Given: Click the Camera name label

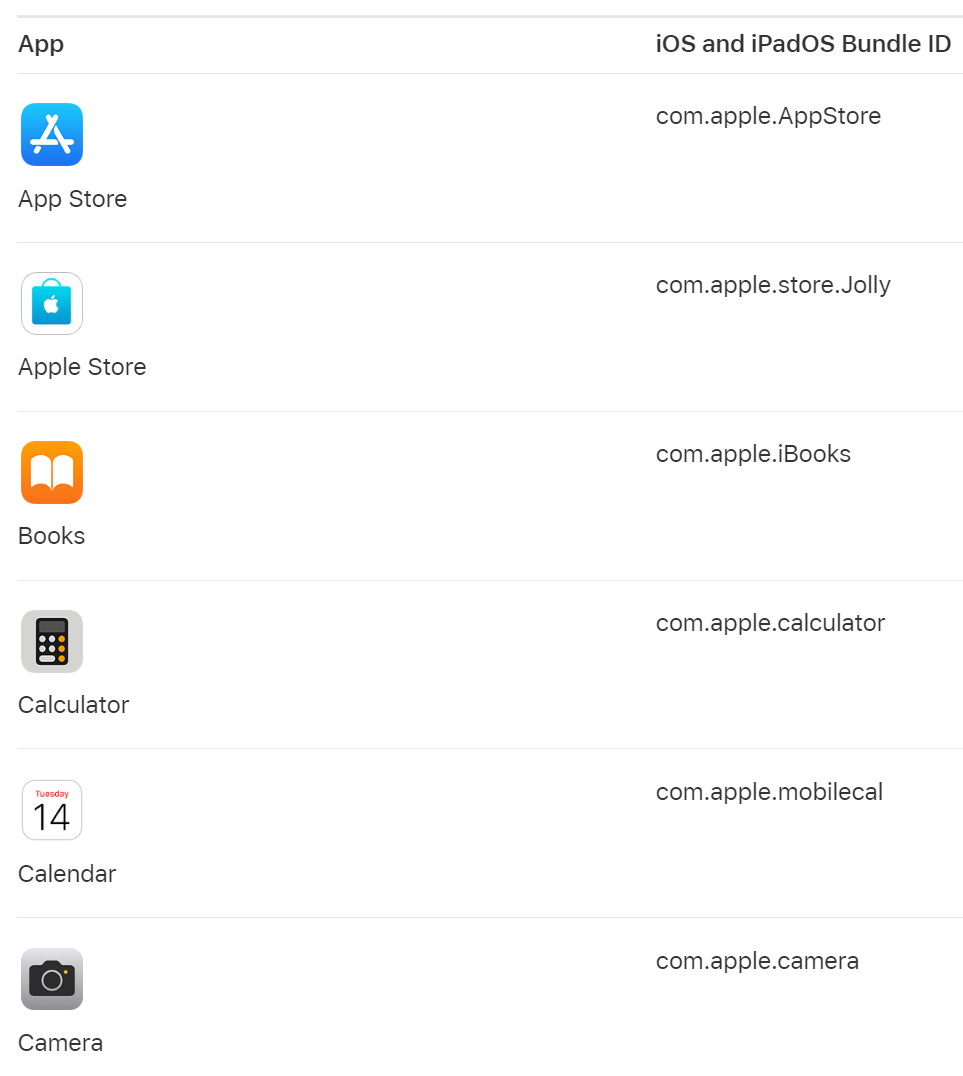Looking at the screenshot, I should 61,1043.
